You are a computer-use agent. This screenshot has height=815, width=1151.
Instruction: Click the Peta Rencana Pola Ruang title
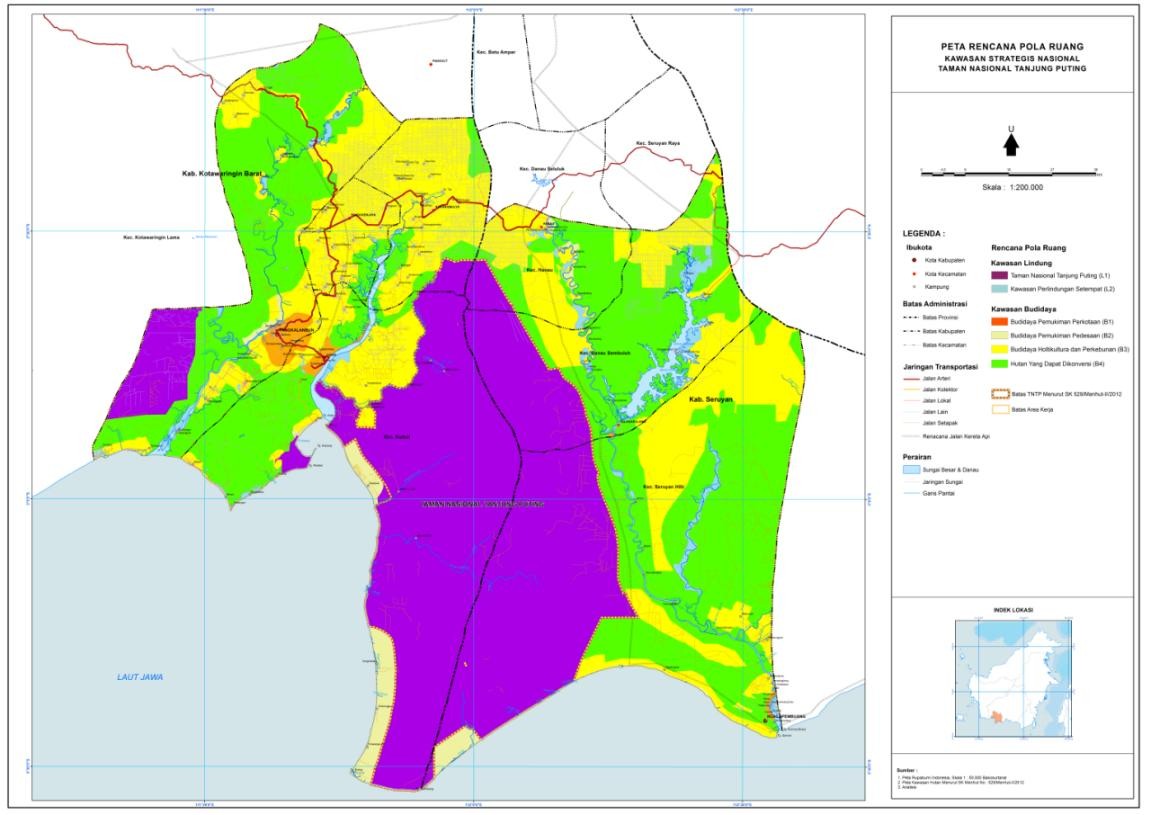(x=1012, y=47)
